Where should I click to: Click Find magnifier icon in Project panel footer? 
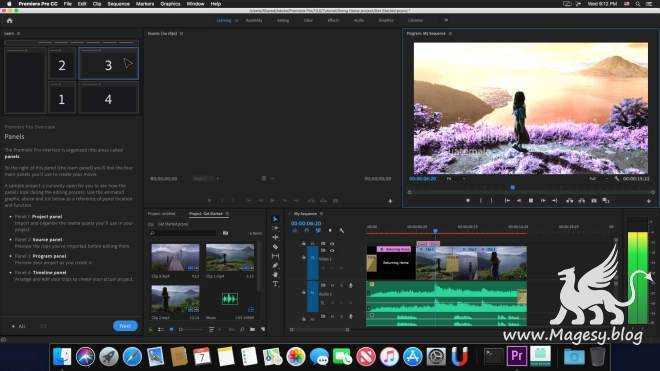242,329
